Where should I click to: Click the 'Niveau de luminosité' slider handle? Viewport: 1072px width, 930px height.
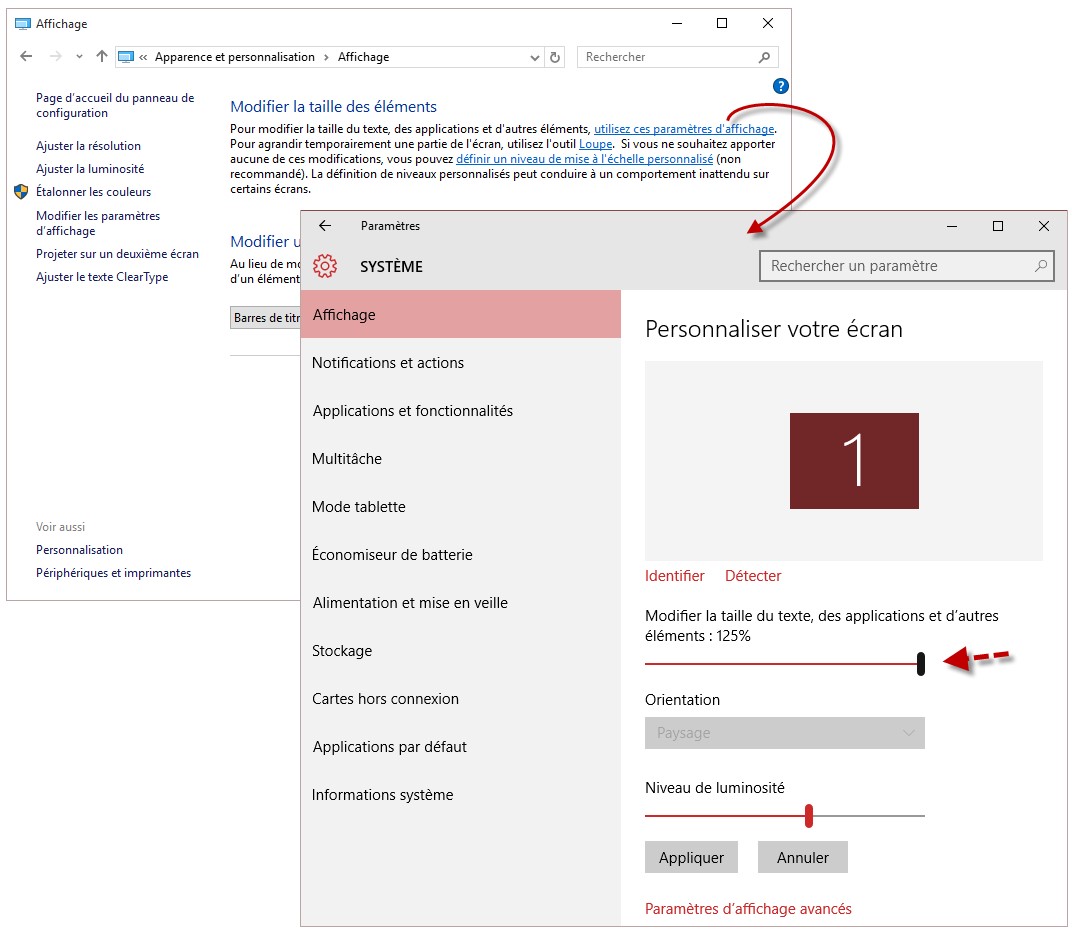(x=809, y=816)
